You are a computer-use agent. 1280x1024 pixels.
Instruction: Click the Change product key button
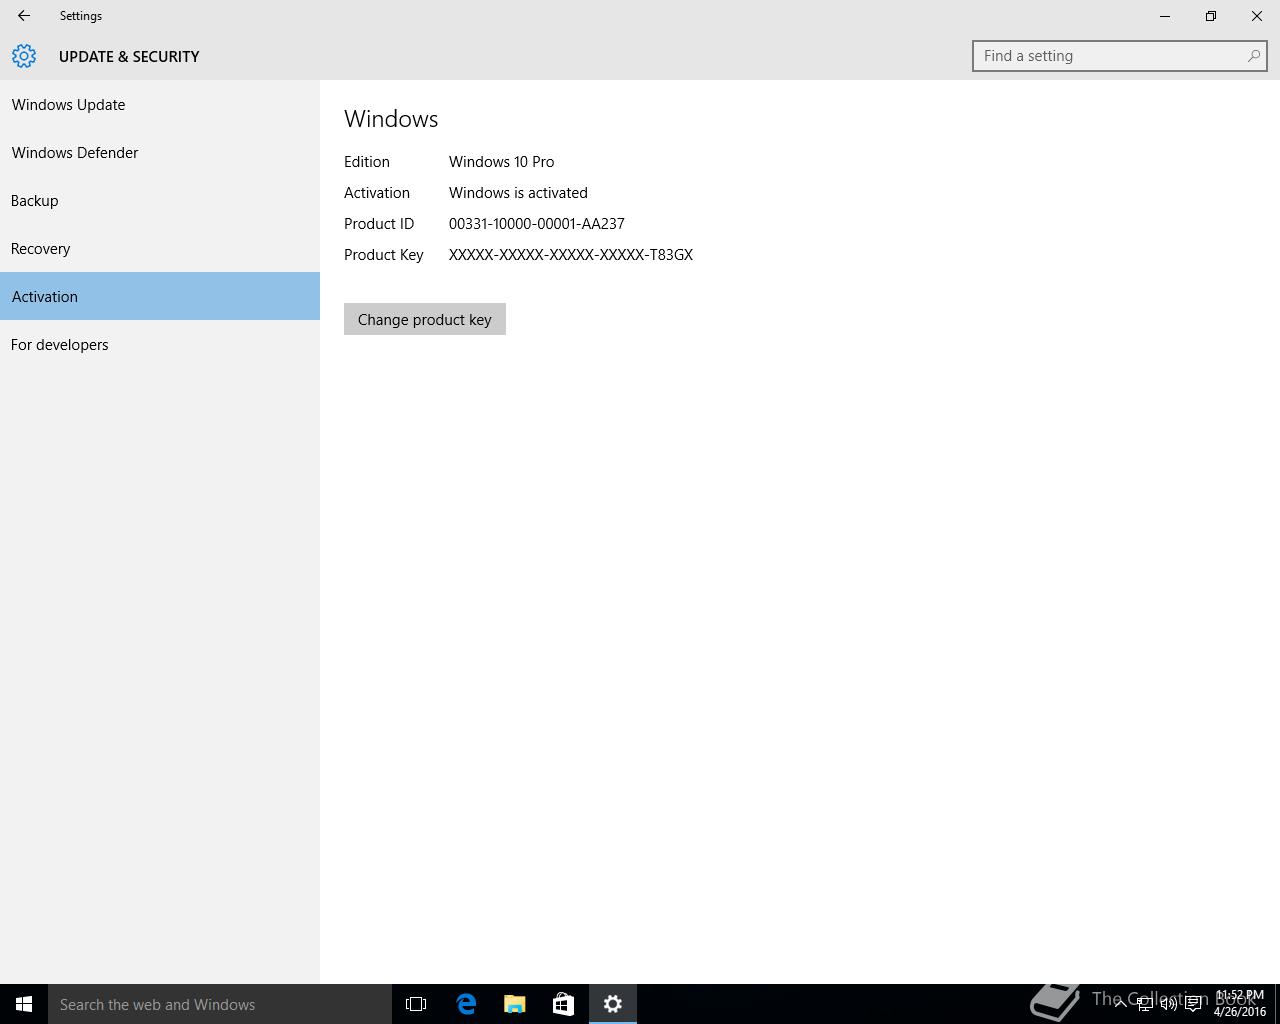click(425, 319)
